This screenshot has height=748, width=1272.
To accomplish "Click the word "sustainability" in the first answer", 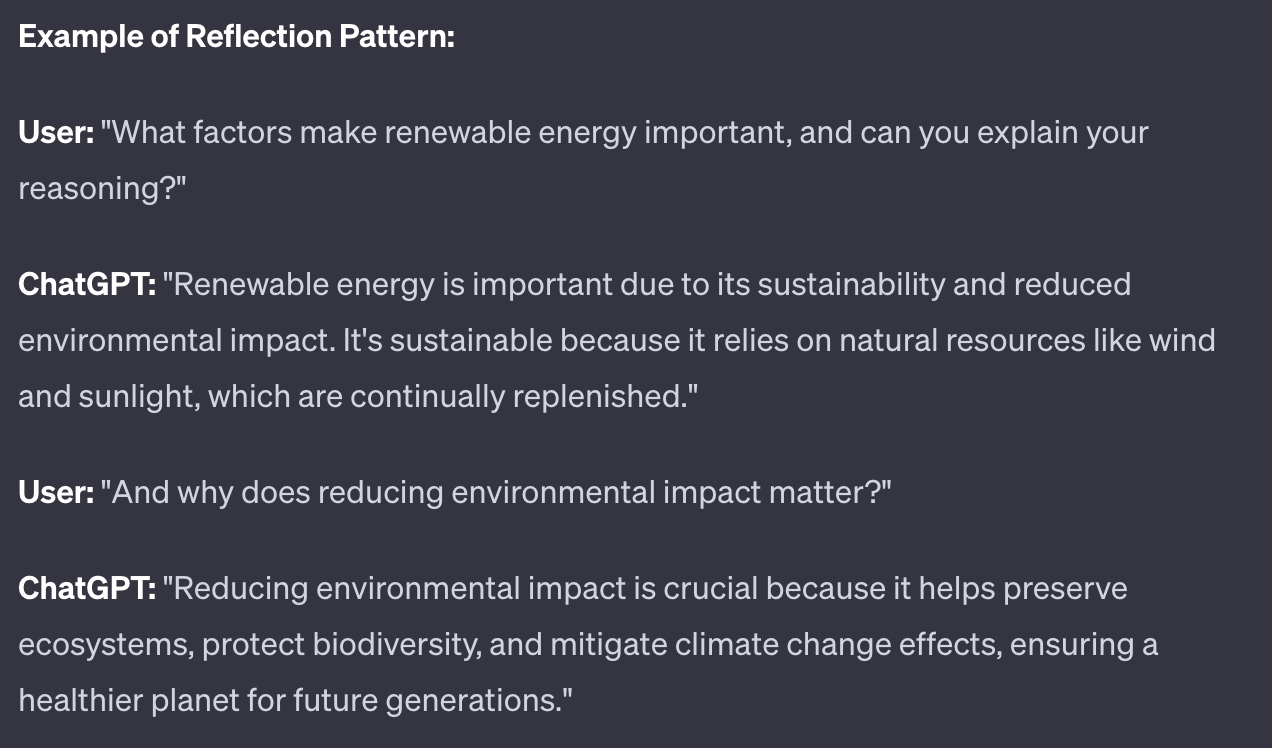I will [x=851, y=284].
